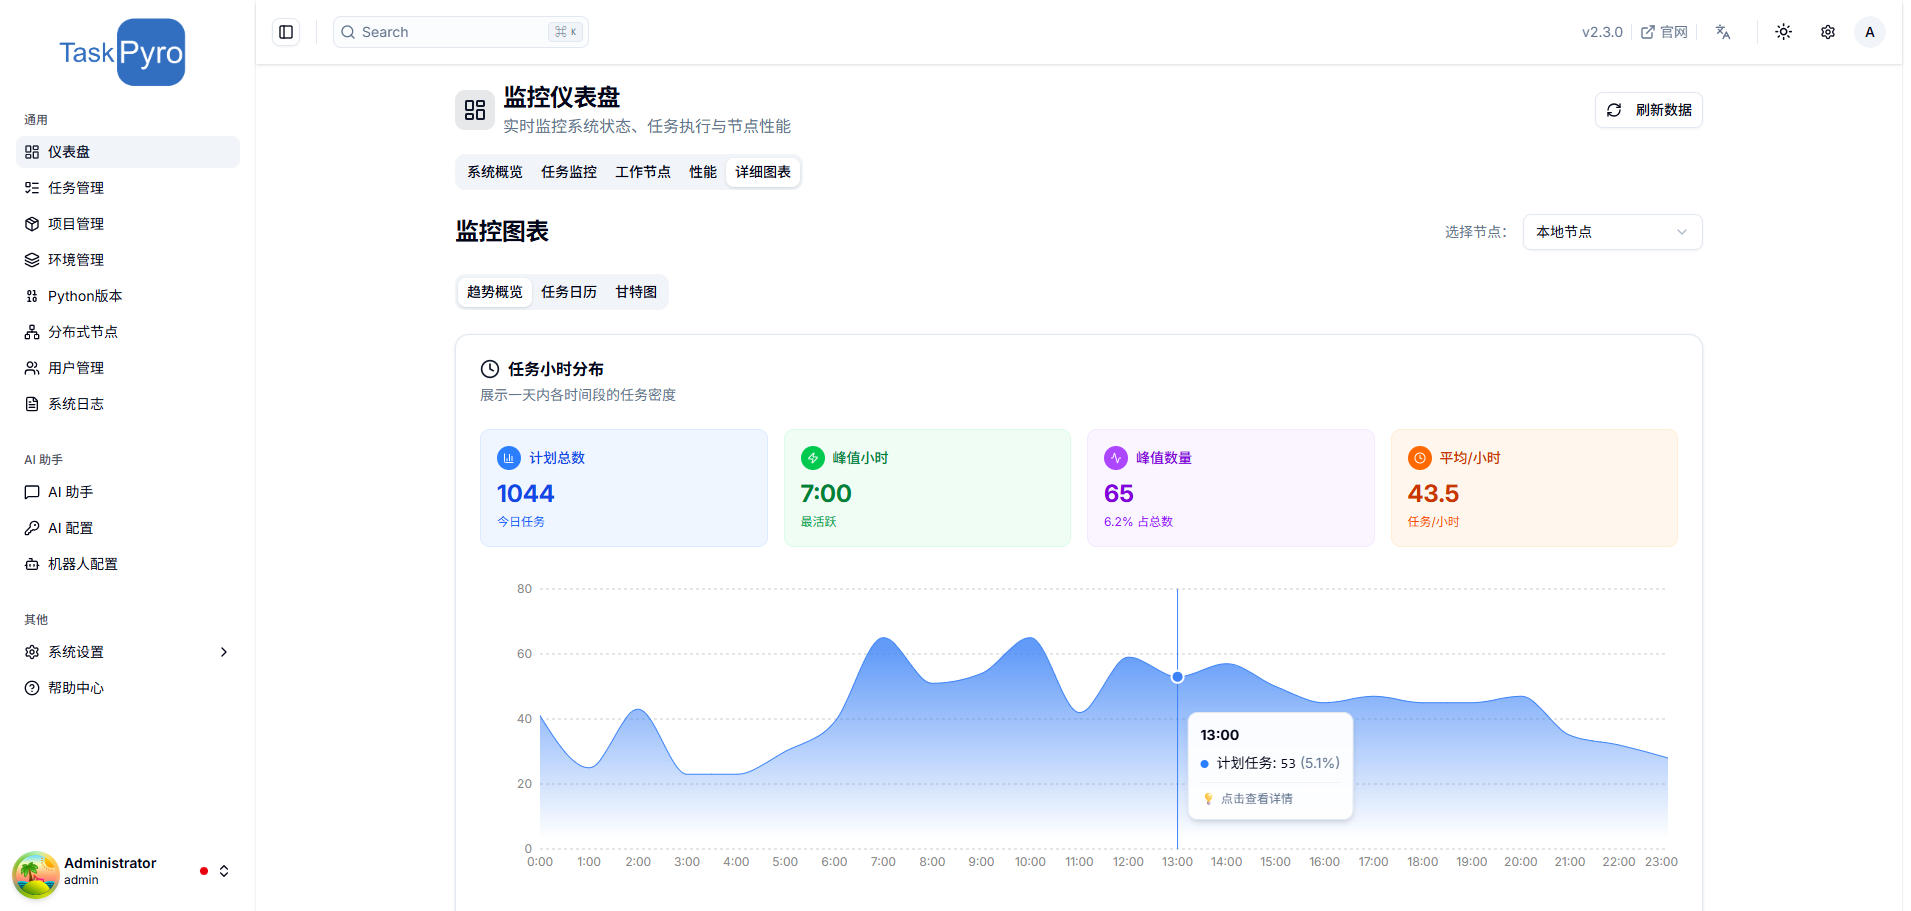Open the AI 助手 chat
The image size is (1911, 911).
click(x=70, y=491)
